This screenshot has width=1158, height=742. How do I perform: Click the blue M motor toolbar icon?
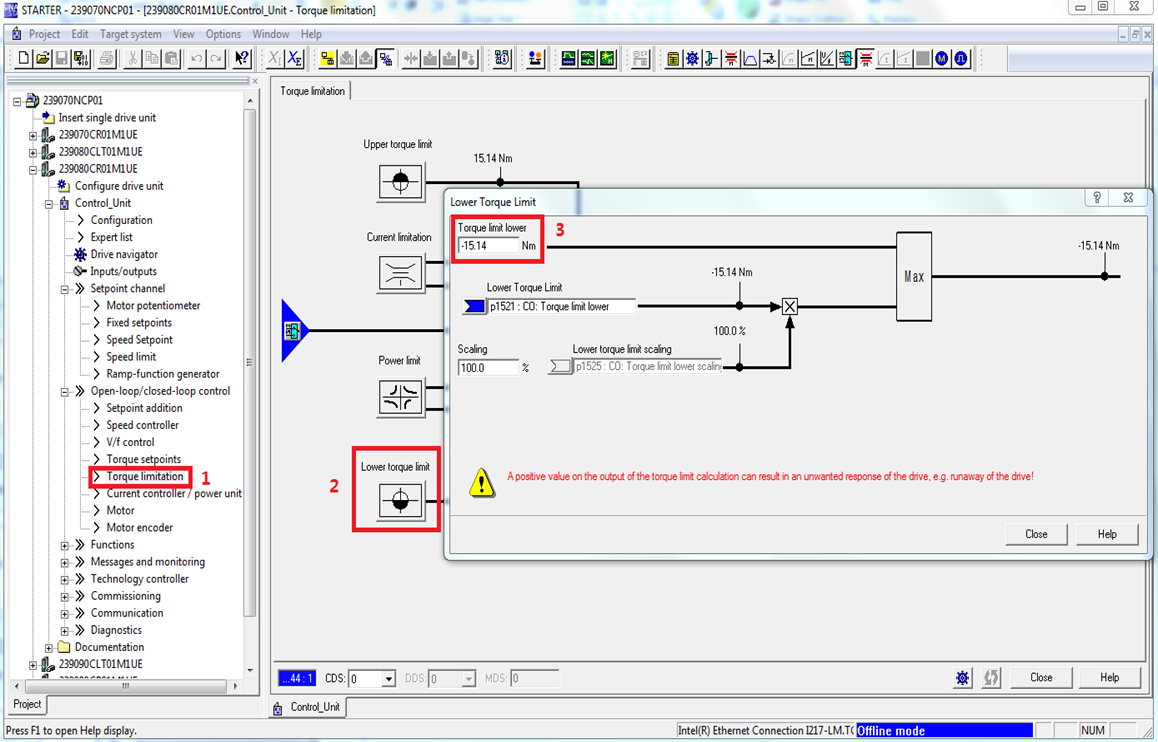(942, 59)
